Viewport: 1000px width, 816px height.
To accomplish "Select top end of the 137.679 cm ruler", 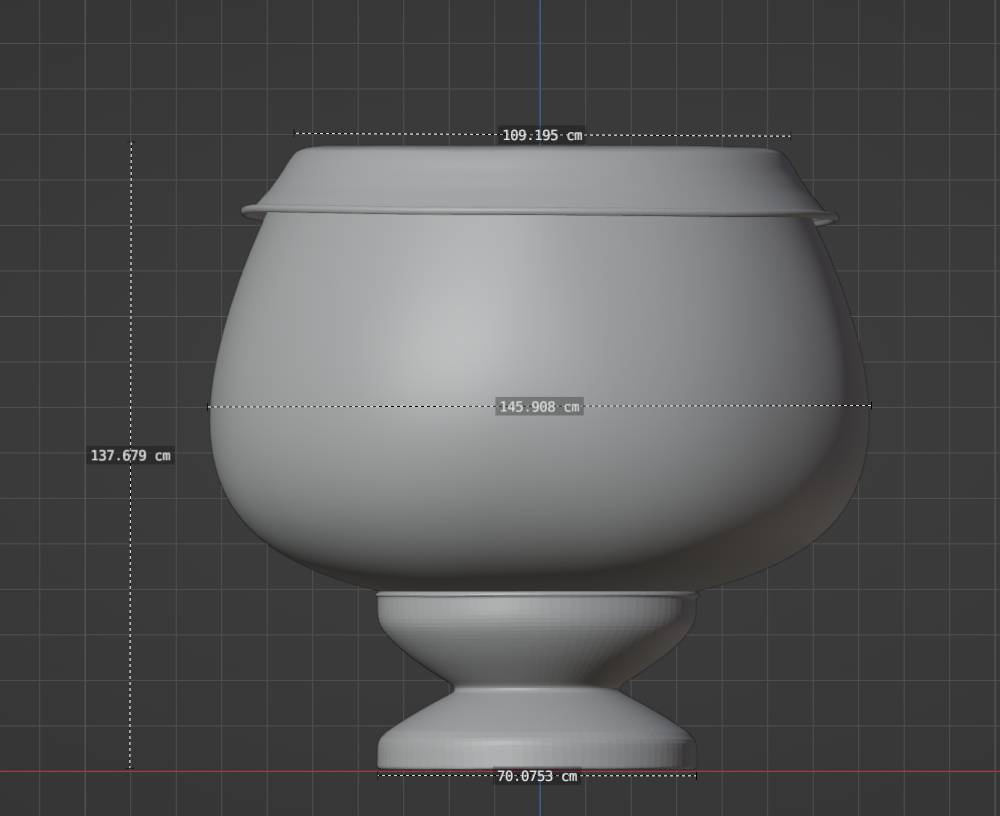I will (131, 143).
